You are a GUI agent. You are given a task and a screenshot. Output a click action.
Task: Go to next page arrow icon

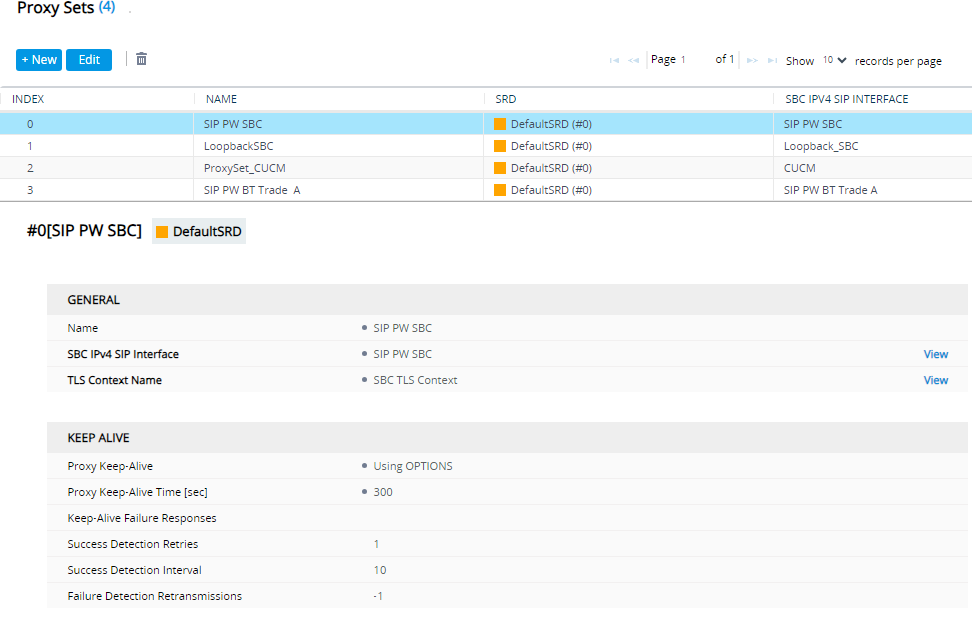[x=752, y=60]
